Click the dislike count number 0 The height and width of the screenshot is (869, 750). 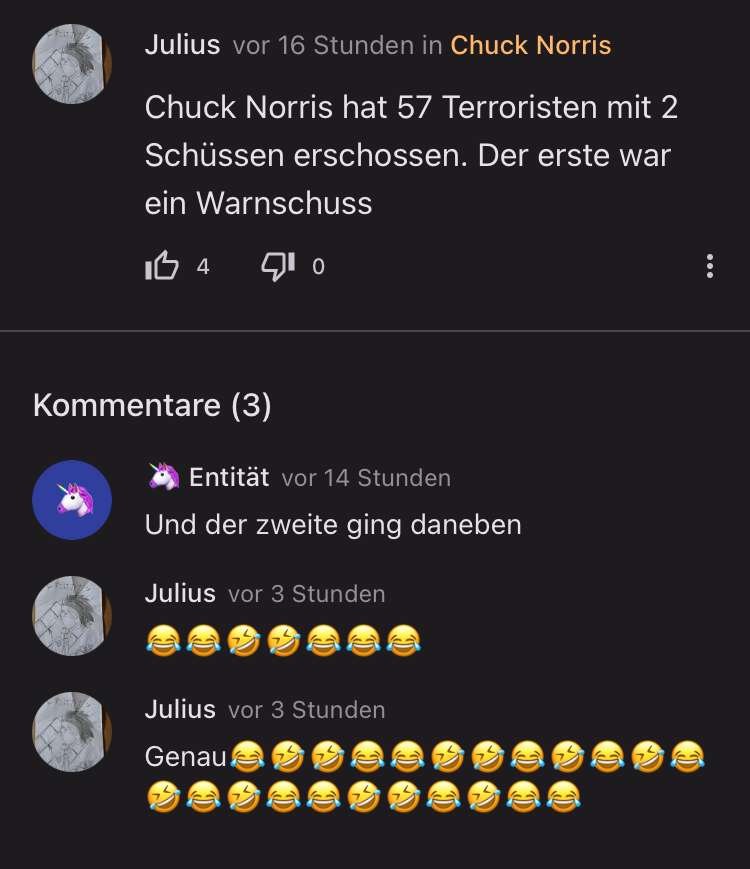[318, 267]
